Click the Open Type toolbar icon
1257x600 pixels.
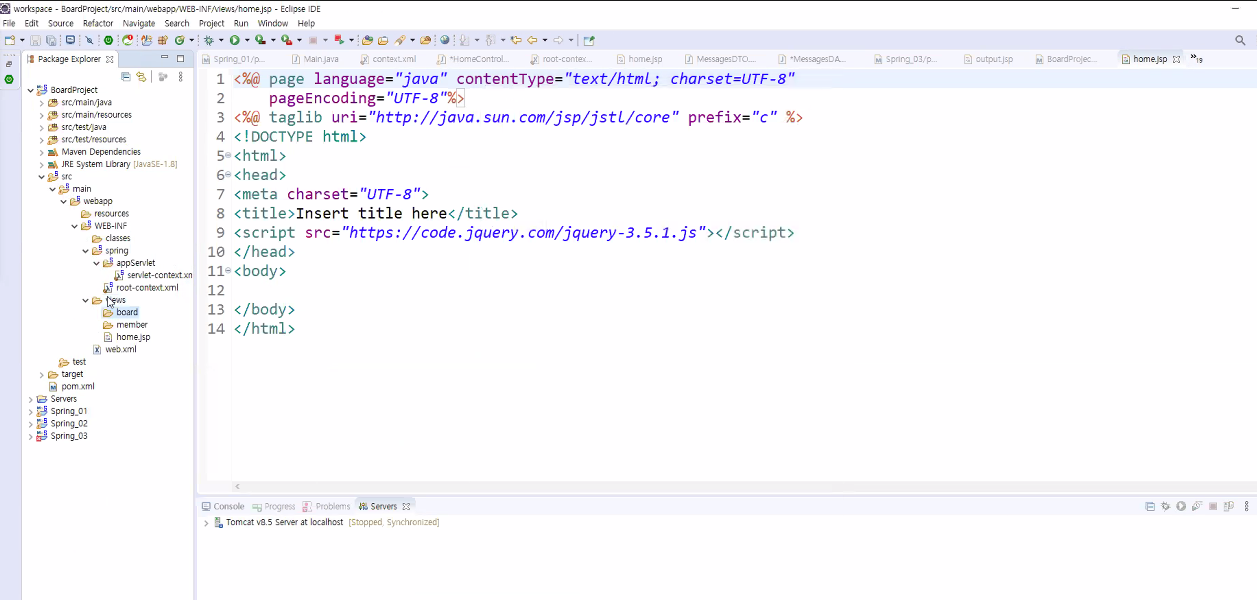pyautogui.click(x=367, y=40)
